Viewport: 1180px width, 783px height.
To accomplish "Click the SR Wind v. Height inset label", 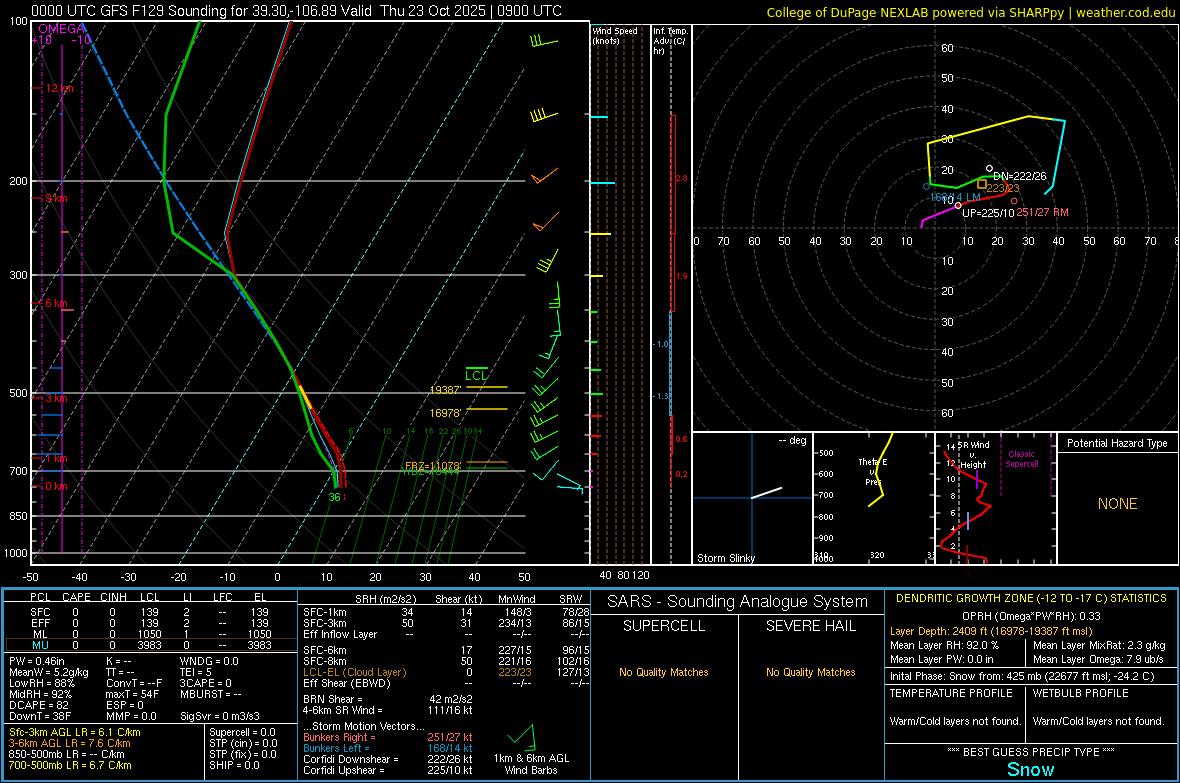I will pyautogui.click(x=973, y=455).
